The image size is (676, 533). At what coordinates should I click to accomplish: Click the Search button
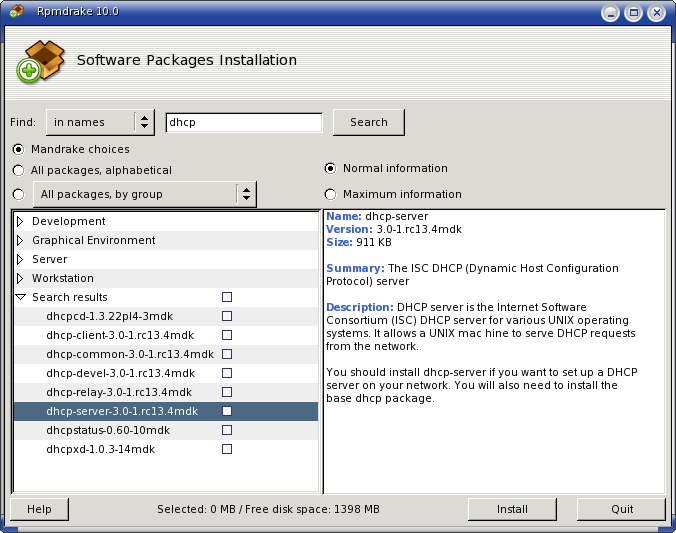369,122
